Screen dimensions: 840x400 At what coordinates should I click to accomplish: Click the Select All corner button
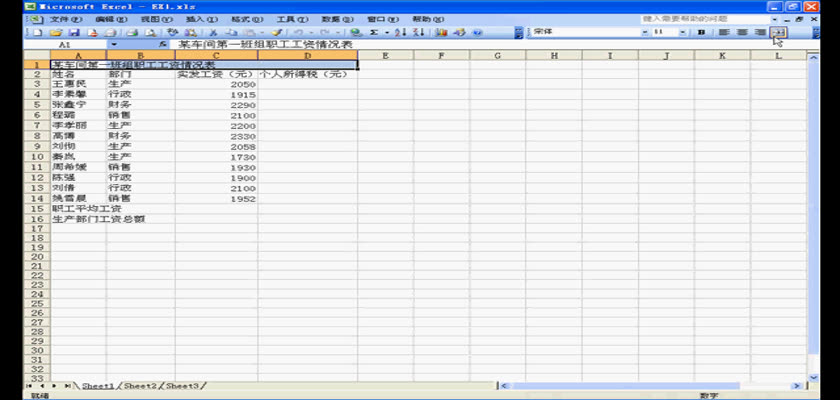pyautogui.click(x=37, y=55)
